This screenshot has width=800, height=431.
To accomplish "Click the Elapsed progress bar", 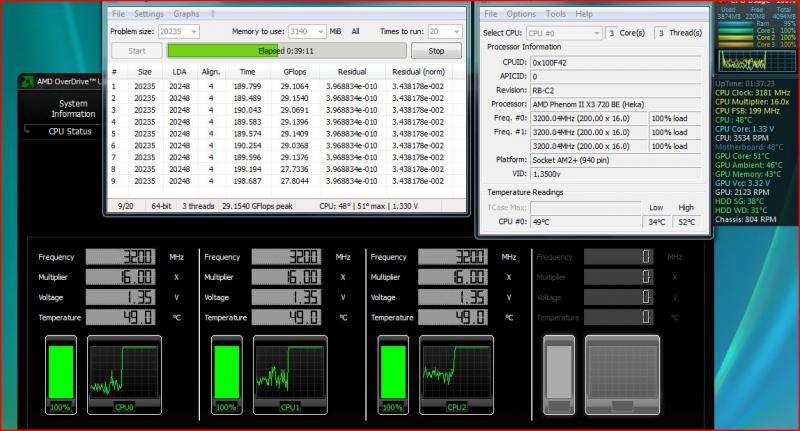I will click(287, 51).
